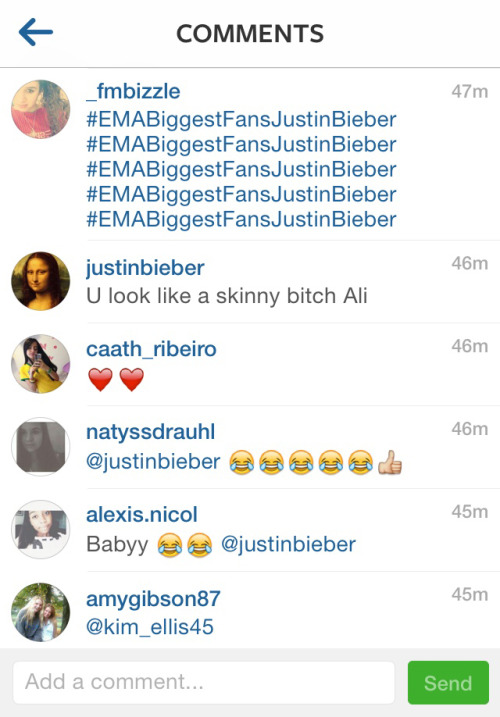Open the caath_ribeiro username
The image size is (500, 717).
pyautogui.click(x=151, y=349)
